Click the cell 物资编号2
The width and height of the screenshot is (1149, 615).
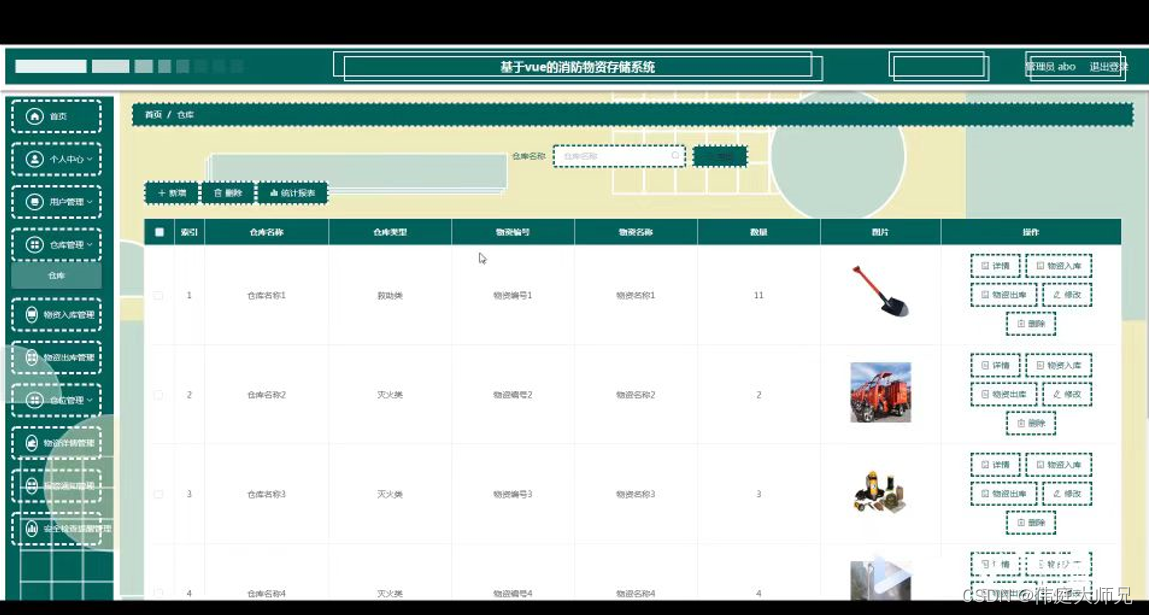click(513, 394)
